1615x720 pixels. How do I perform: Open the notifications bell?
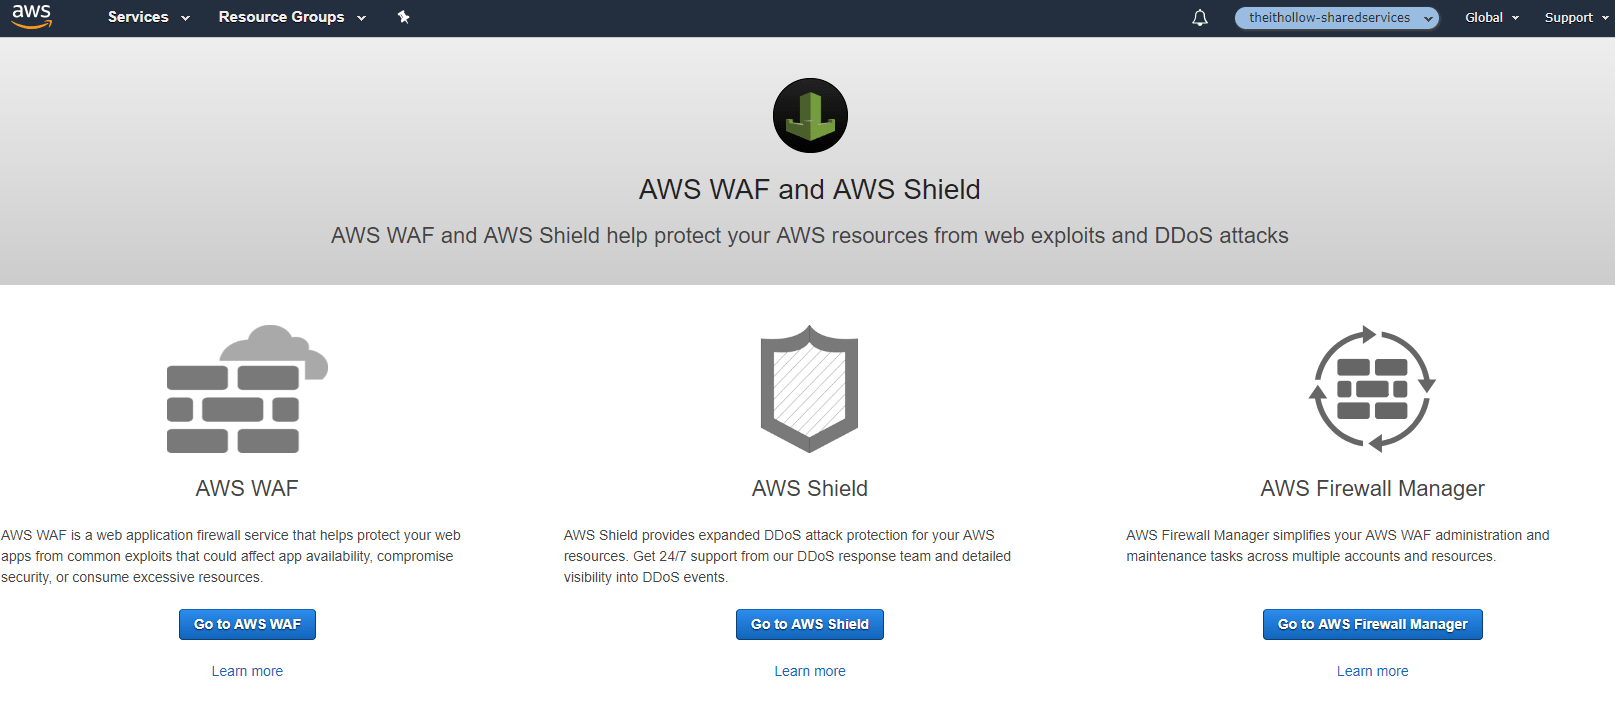click(x=1199, y=17)
